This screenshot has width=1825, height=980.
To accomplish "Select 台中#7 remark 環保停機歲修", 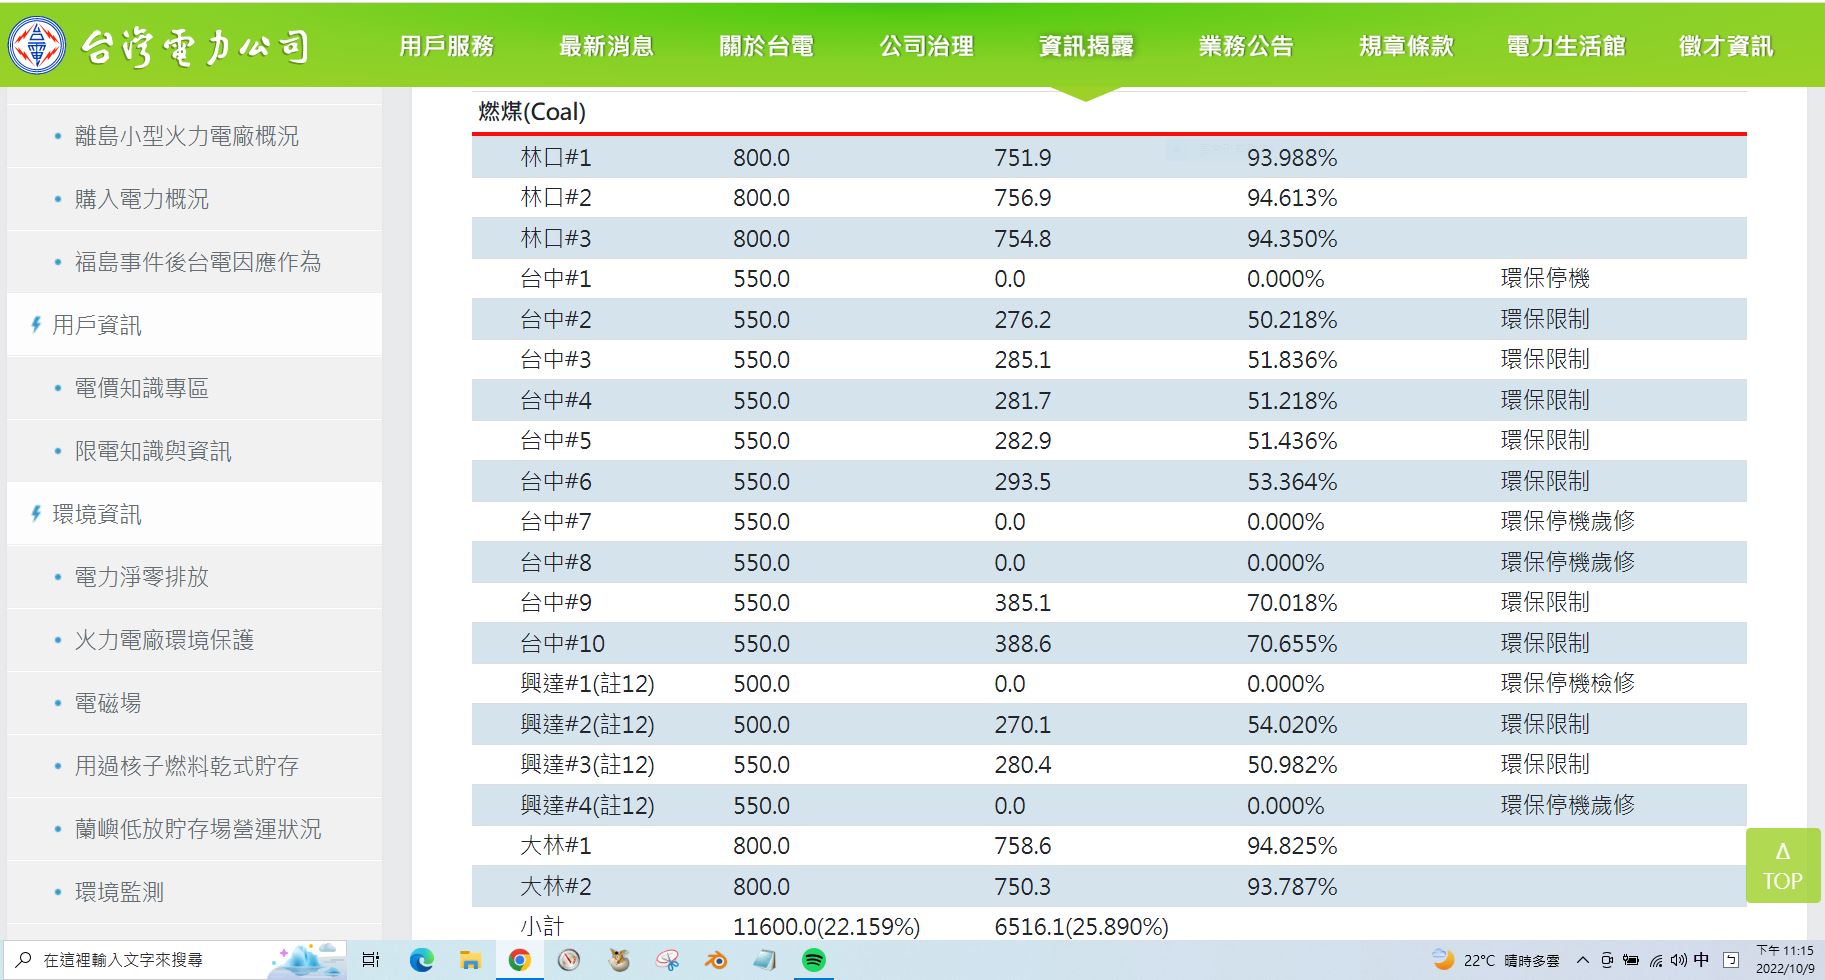I will pos(1568,521).
